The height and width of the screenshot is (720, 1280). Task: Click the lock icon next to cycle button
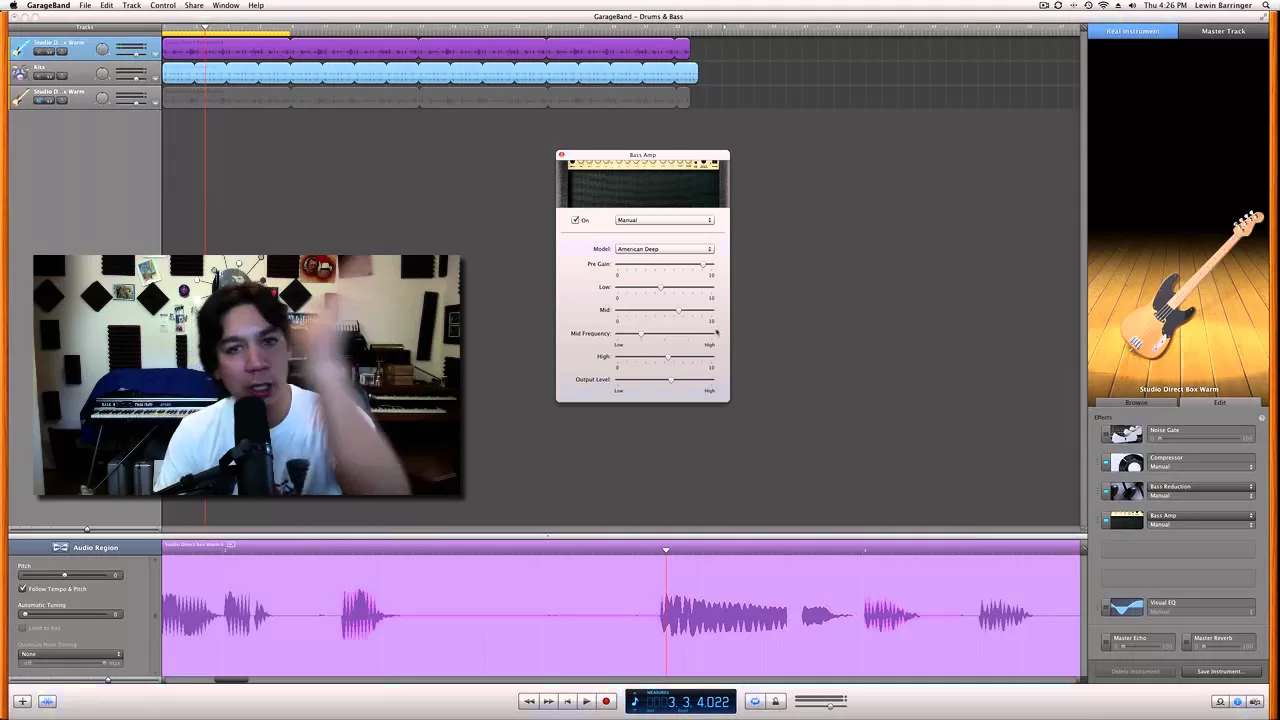pyautogui.click(x=775, y=702)
